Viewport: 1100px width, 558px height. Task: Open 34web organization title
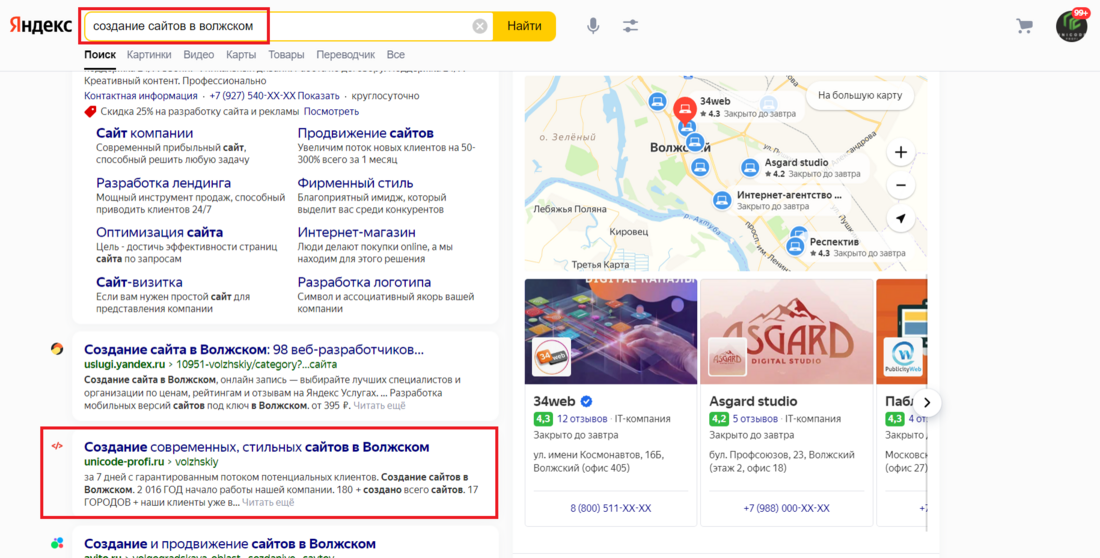[x=554, y=401]
